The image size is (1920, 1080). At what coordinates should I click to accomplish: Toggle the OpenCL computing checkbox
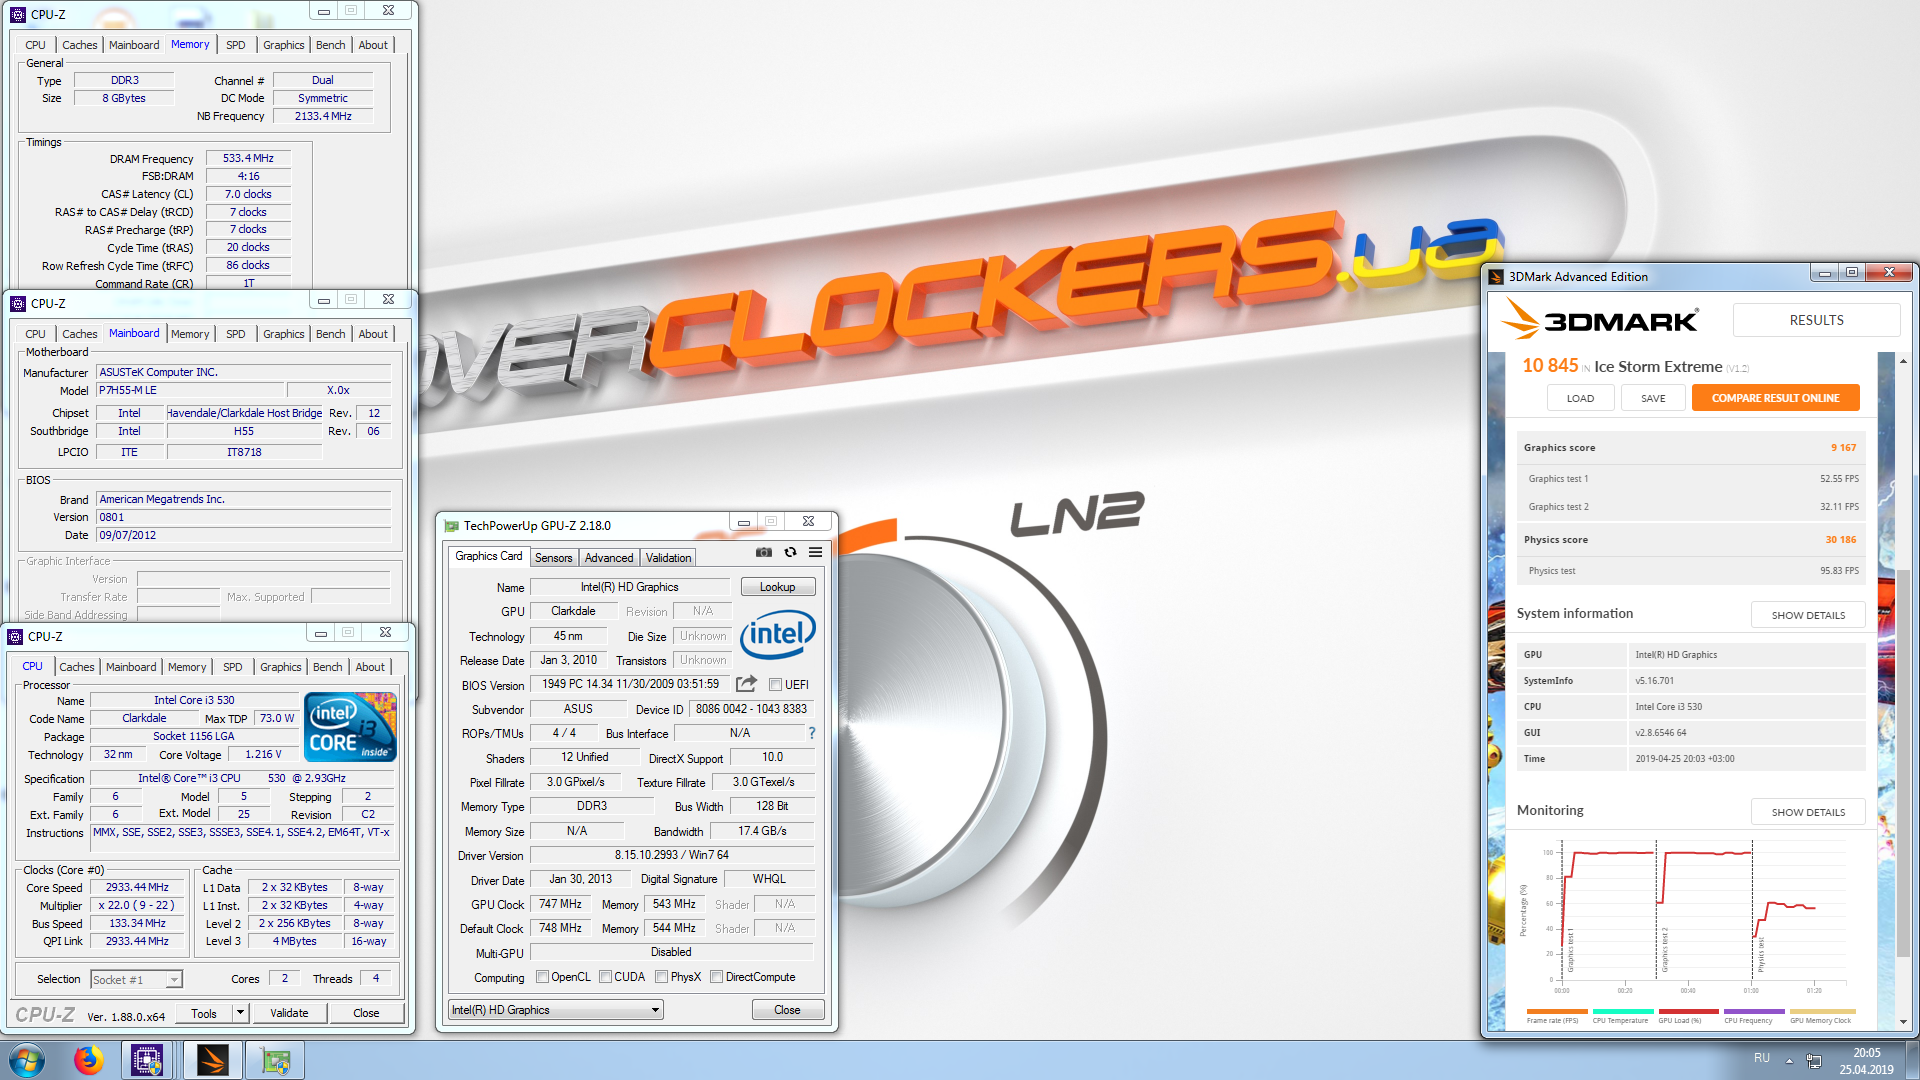[542, 977]
